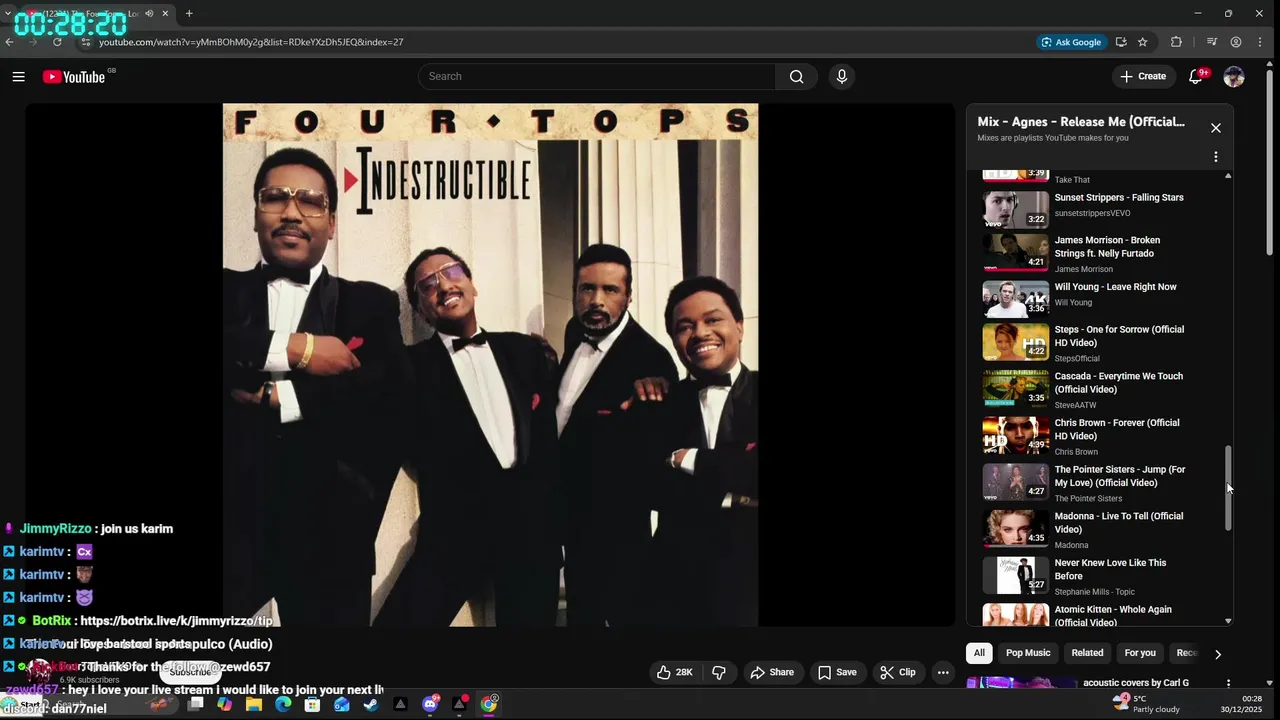Open Outlook from the taskbar
This screenshot has width=1280, height=720.
pyautogui.click(x=342, y=704)
